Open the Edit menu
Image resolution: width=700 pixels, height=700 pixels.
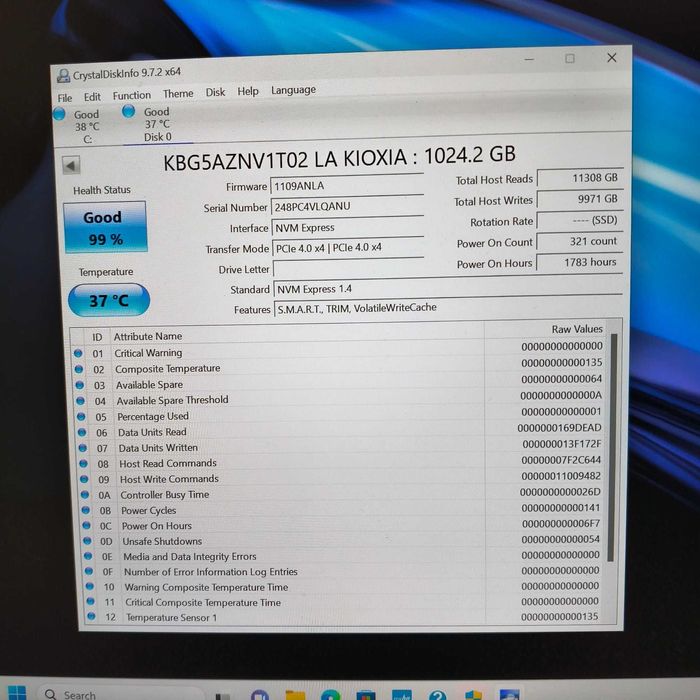tap(92, 97)
